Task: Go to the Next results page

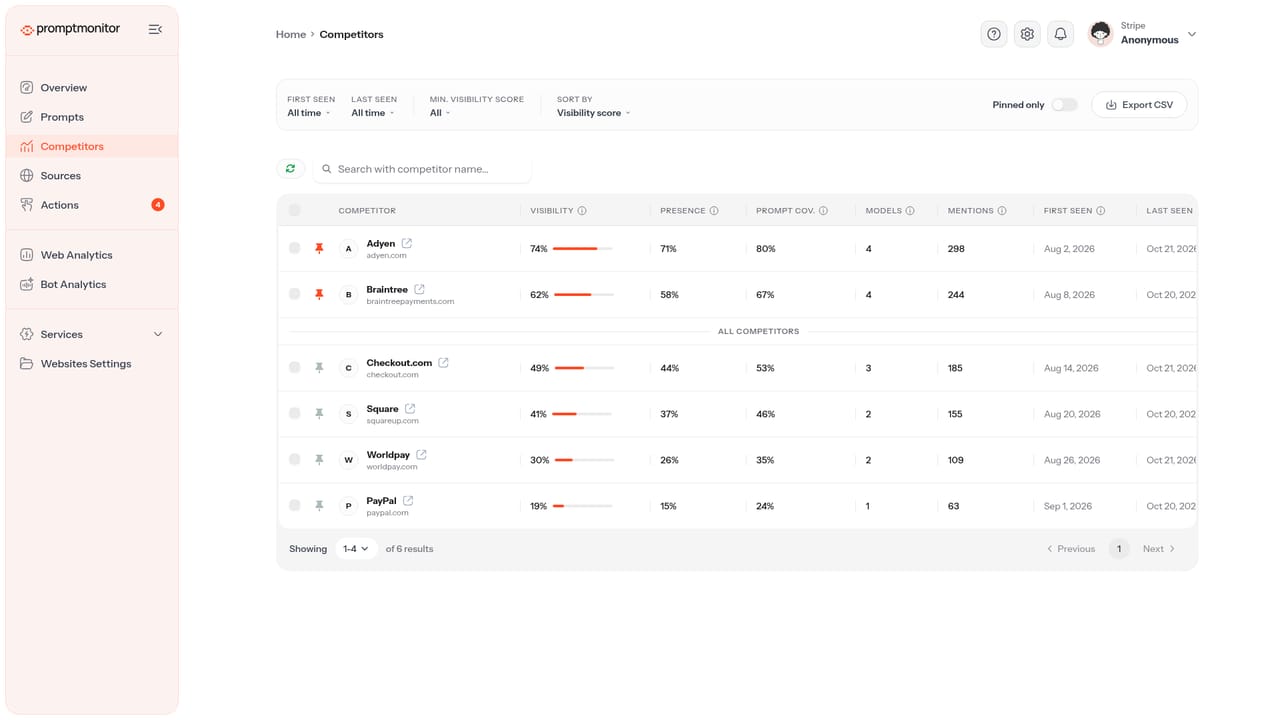Action: pyautogui.click(x=1159, y=549)
